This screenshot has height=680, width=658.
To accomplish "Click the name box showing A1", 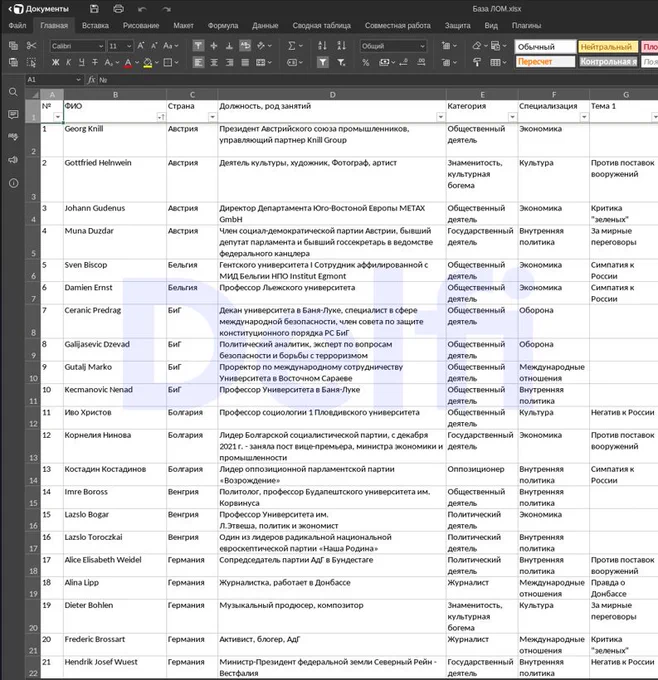I will (50, 80).
